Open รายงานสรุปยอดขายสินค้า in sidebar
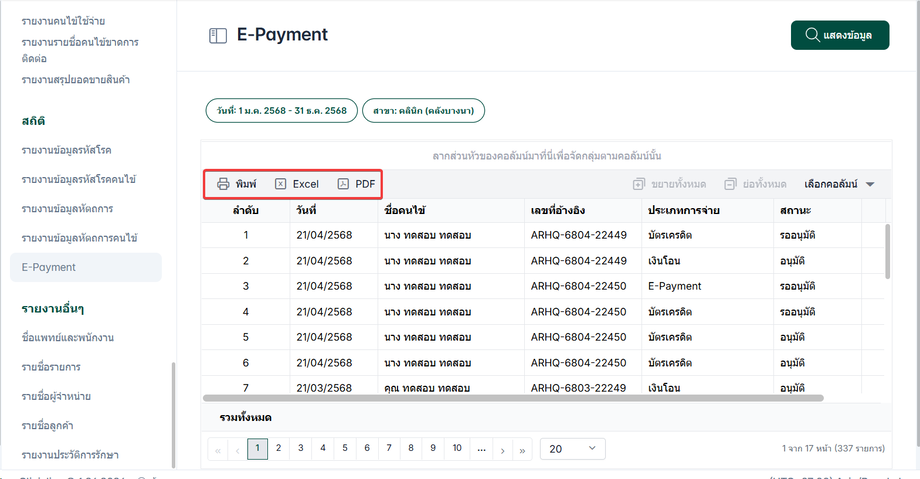 coord(76,80)
